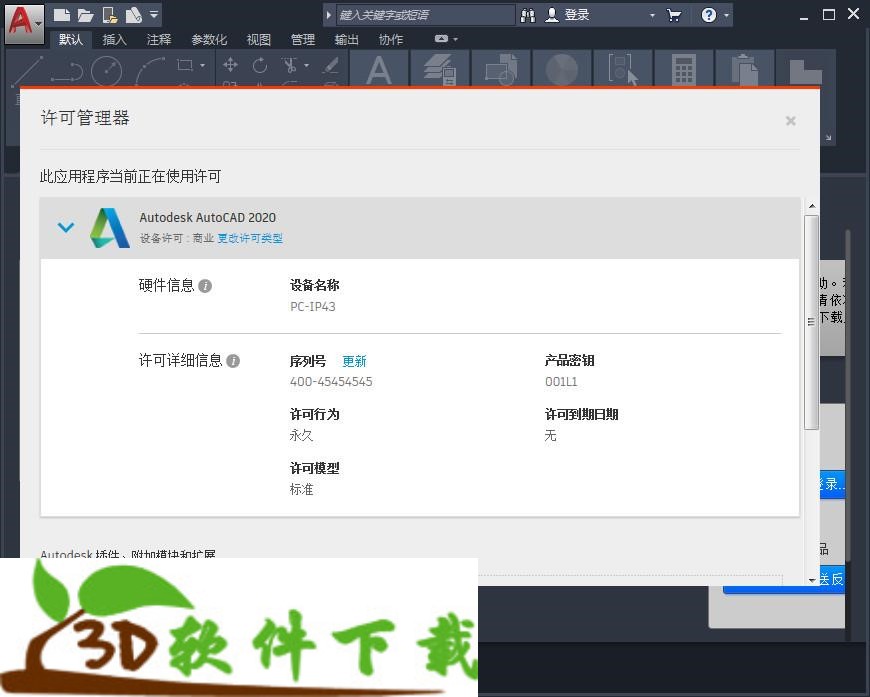Screen dimensions: 870x697
Task: Click the Open file folder icon
Action: (x=85, y=15)
